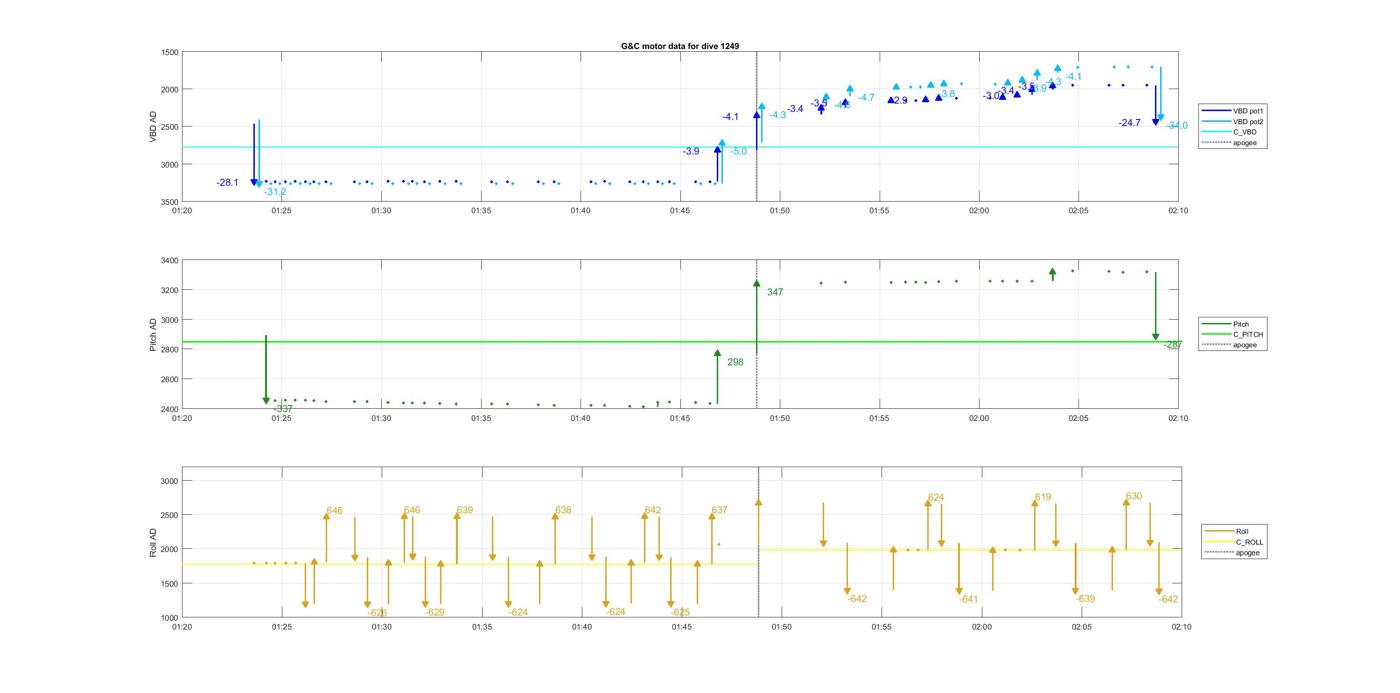
Task: Click the "-641" roll data label
Action: click(x=968, y=599)
